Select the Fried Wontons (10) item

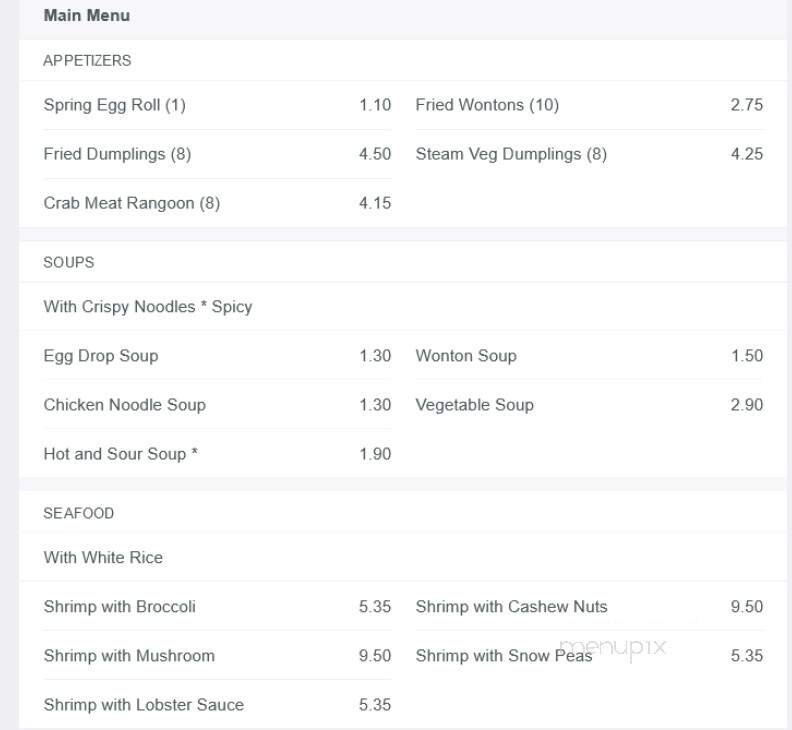[x=487, y=105]
